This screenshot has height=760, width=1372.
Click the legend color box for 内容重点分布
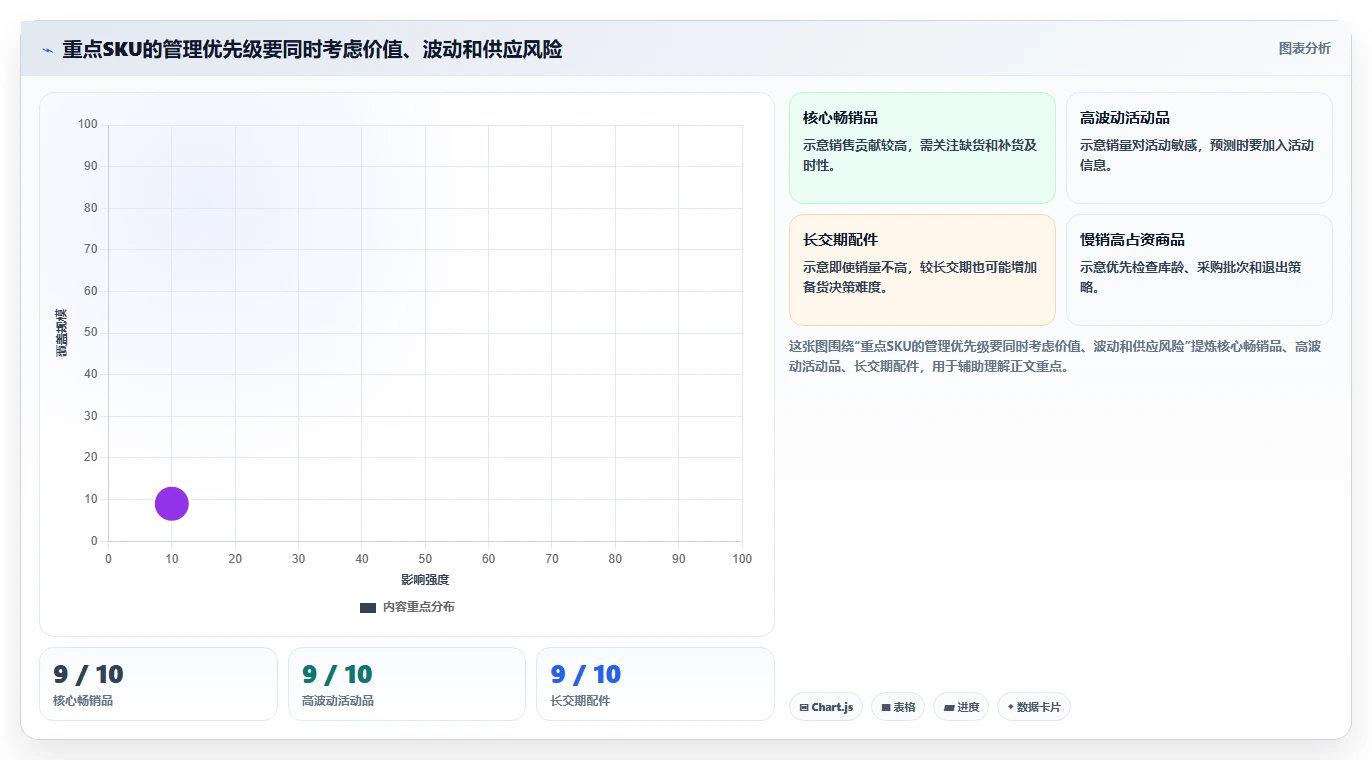[367, 607]
